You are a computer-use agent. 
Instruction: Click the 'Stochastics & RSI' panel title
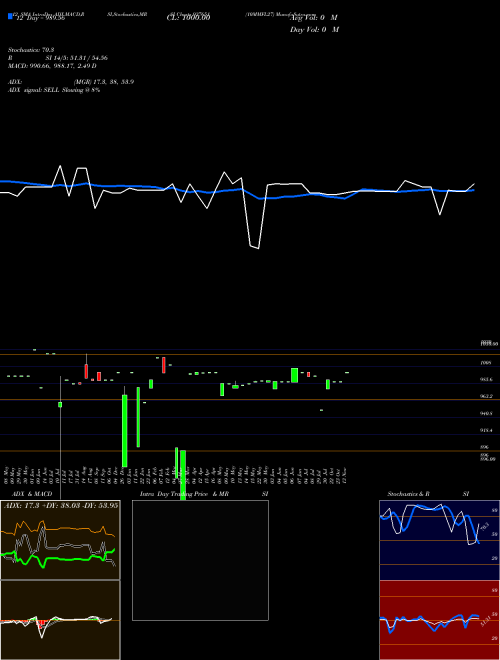(x=428, y=494)
